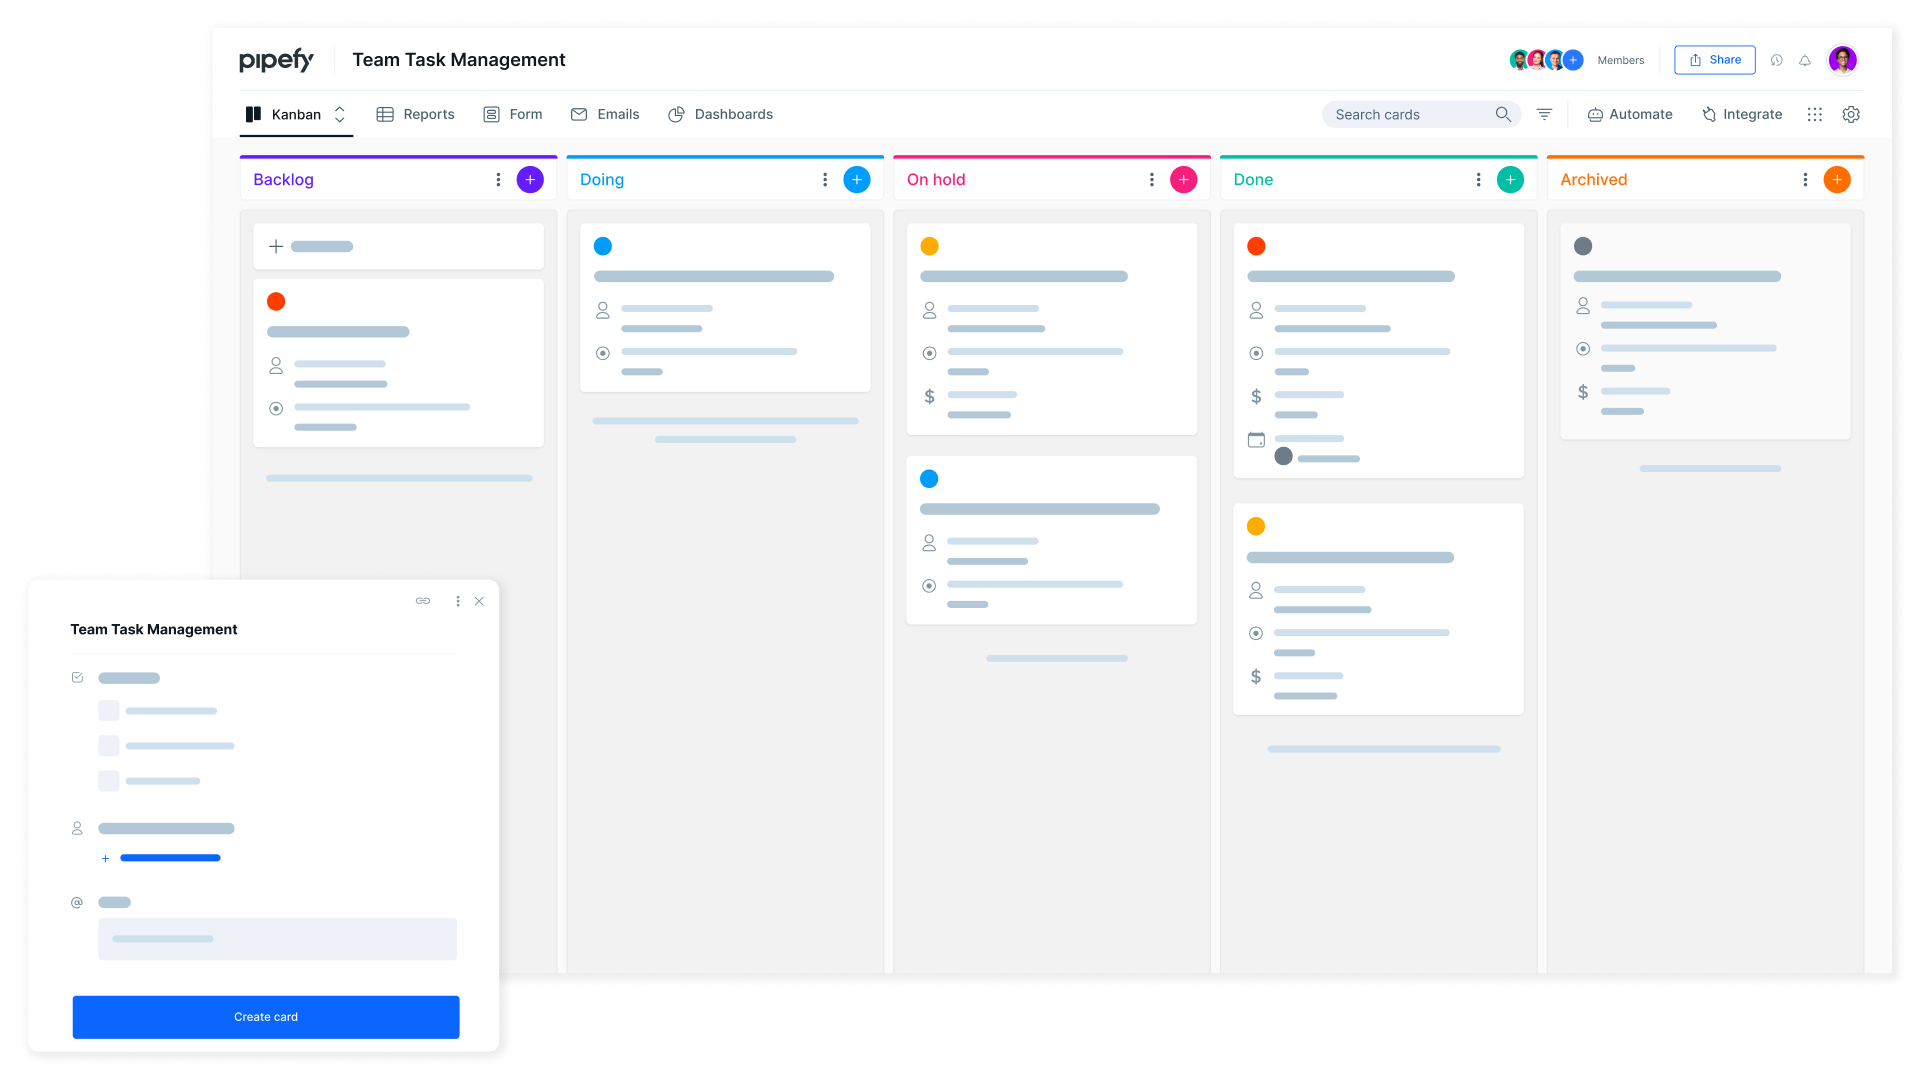Click the Create card button
Viewport: 1920px width, 1080px height.
265,1017
